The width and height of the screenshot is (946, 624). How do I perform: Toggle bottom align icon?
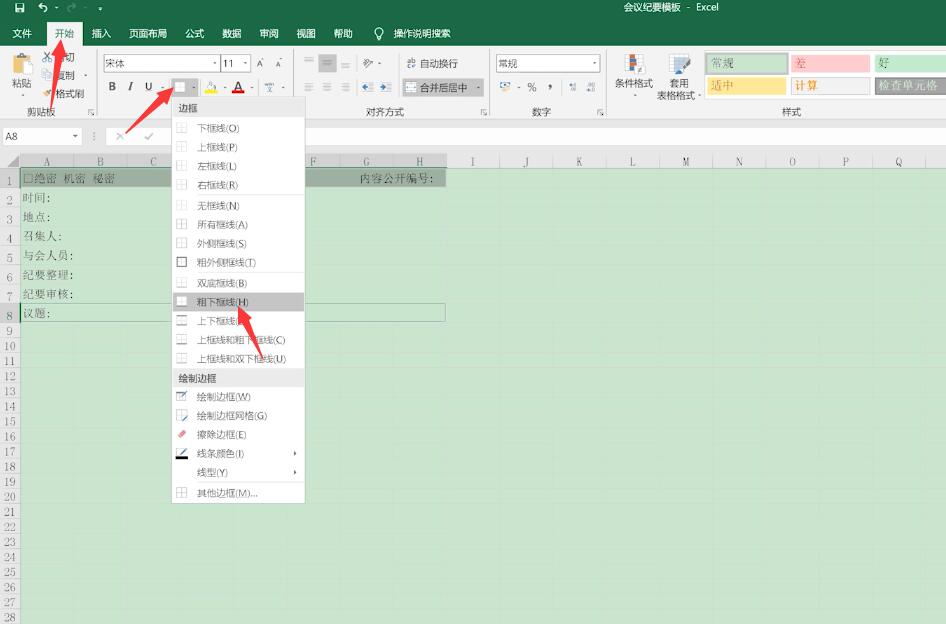tap(346, 63)
